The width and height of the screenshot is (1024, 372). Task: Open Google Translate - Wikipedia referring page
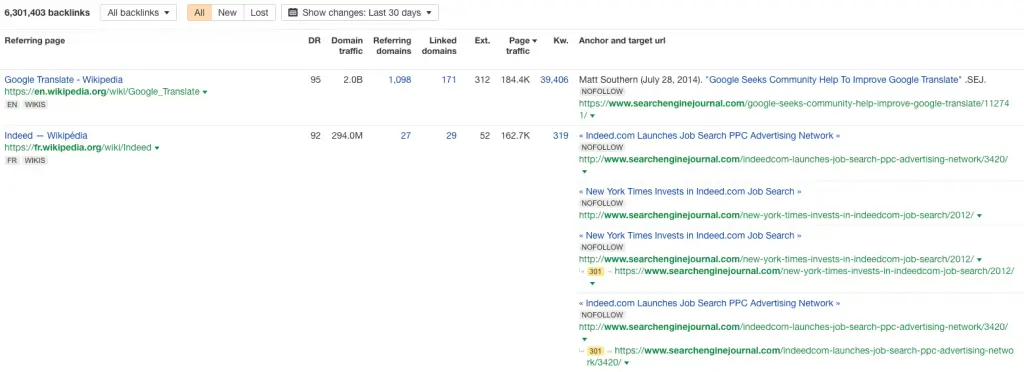pos(63,80)
